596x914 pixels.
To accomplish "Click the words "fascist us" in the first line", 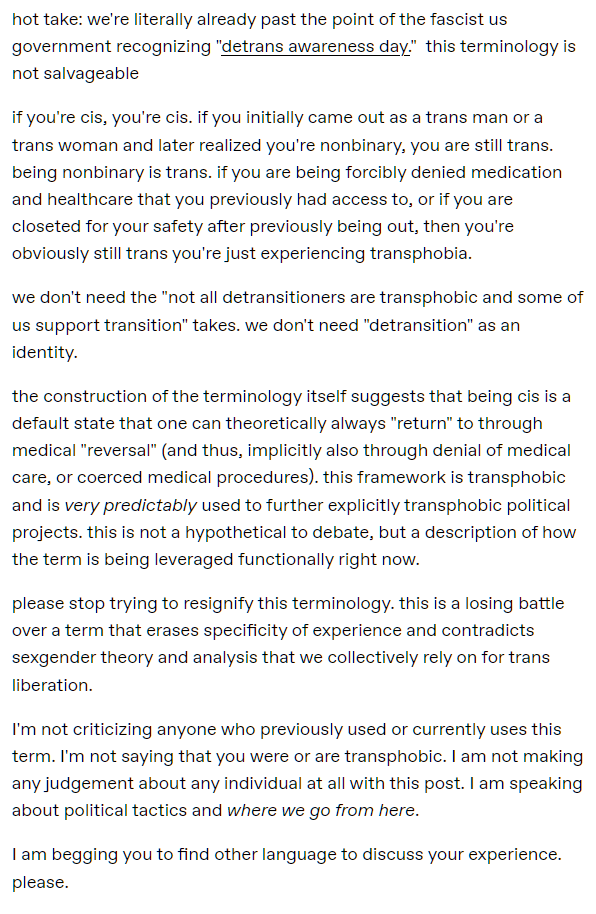I will pyautogui.click(x=468, y=20).
